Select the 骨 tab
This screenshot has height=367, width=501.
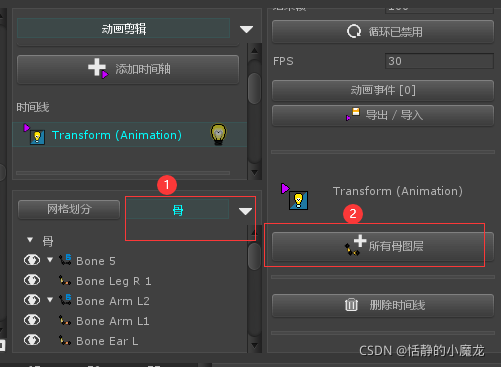[x=177, y=210]
